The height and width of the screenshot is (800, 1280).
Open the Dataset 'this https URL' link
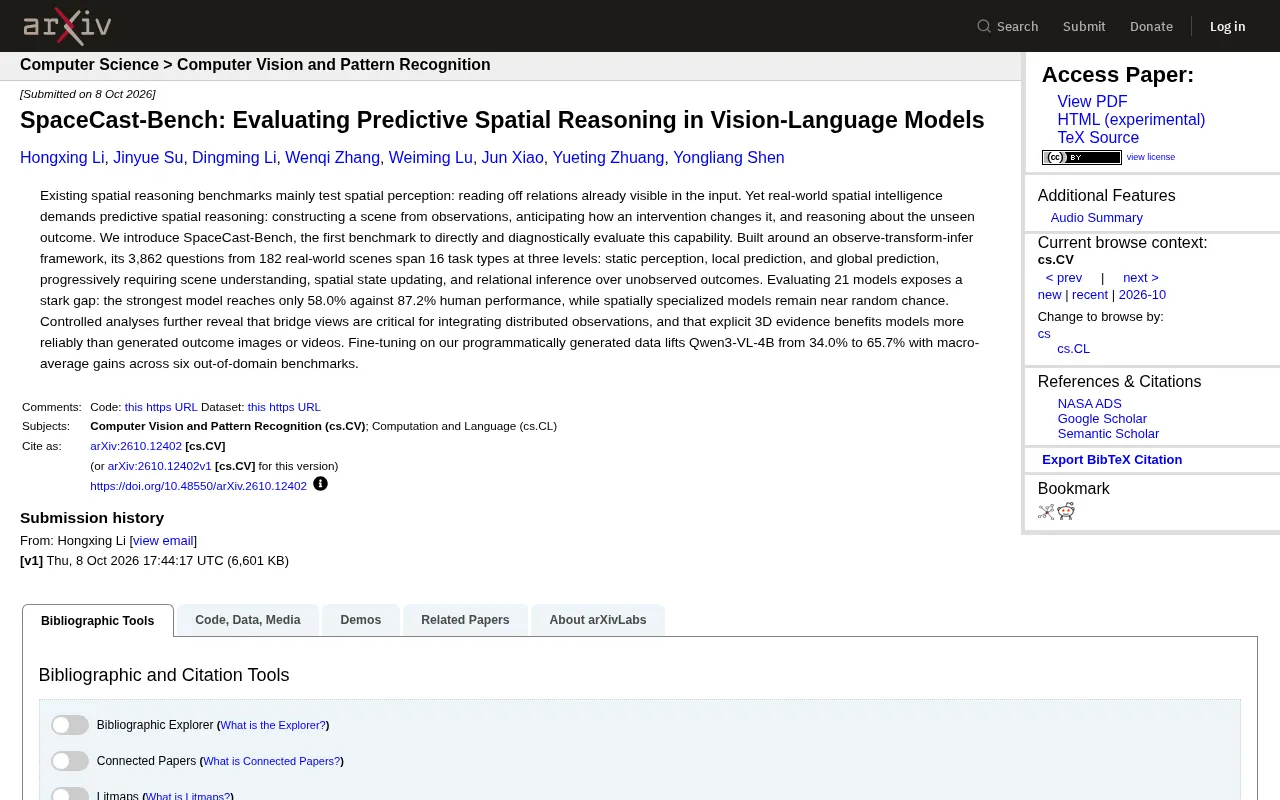pyautogui.click(x=284, y=407)
